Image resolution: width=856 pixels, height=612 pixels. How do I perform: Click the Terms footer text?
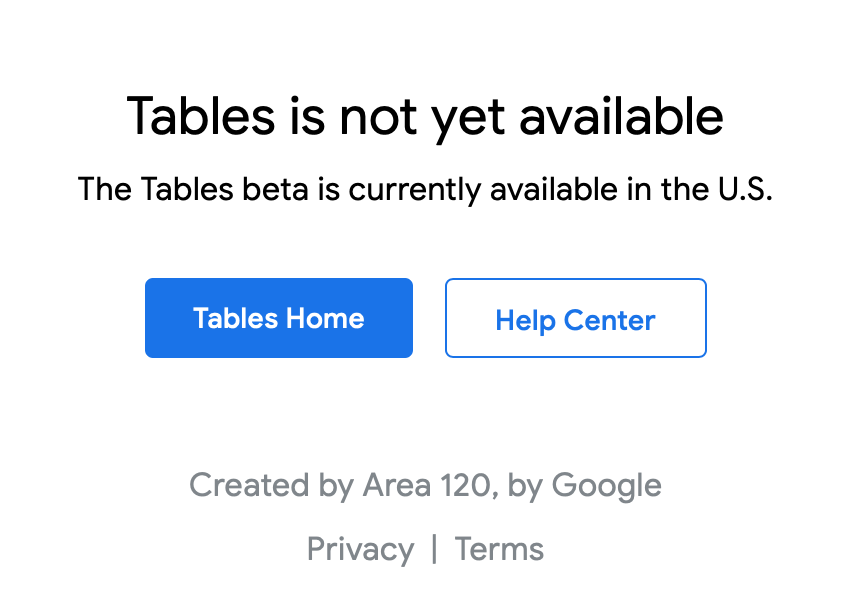499,549
